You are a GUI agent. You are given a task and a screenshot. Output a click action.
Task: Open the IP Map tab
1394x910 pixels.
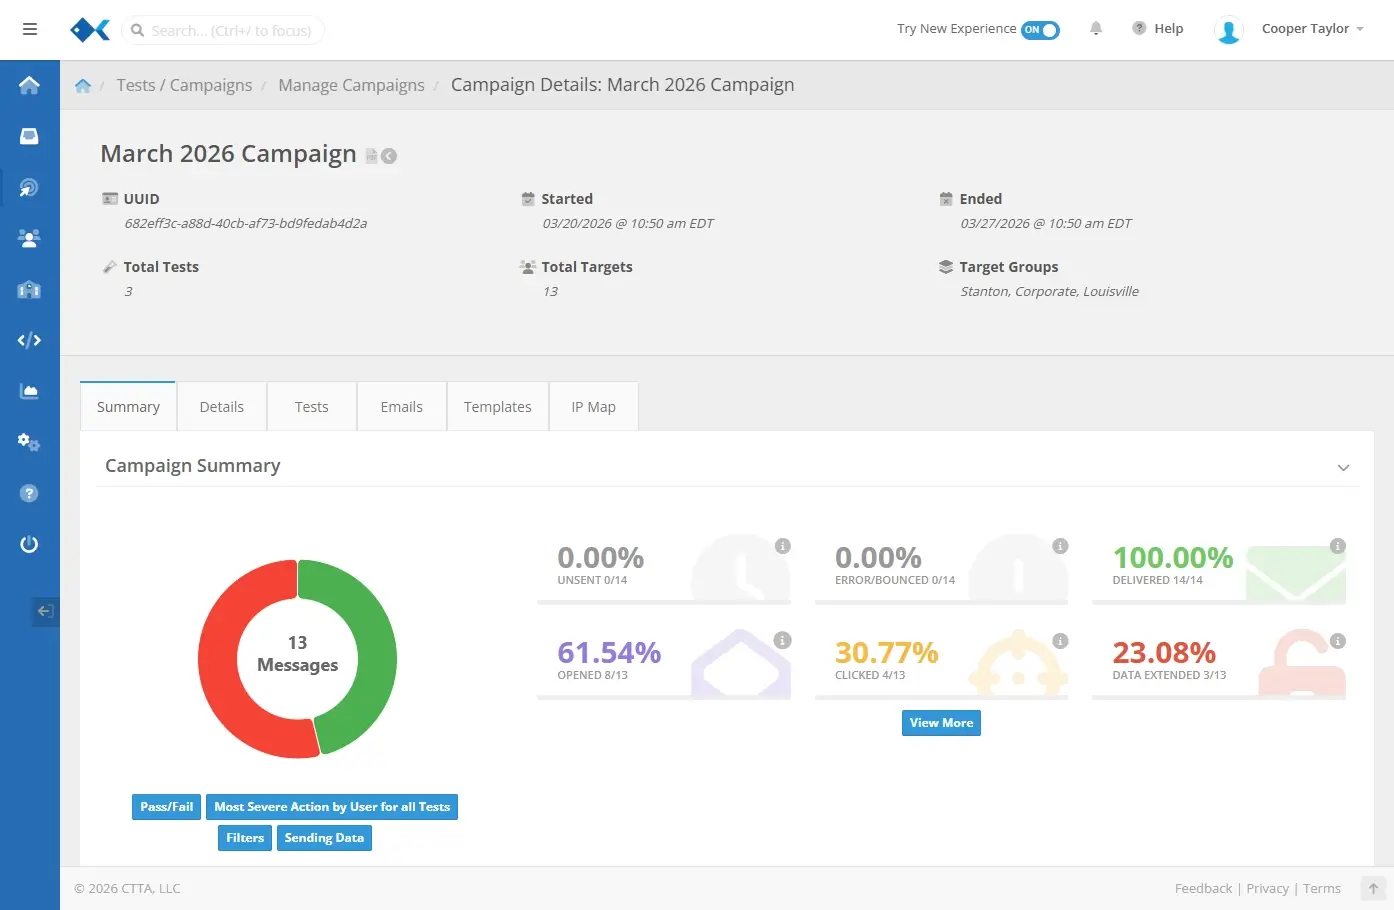[593, 407]
